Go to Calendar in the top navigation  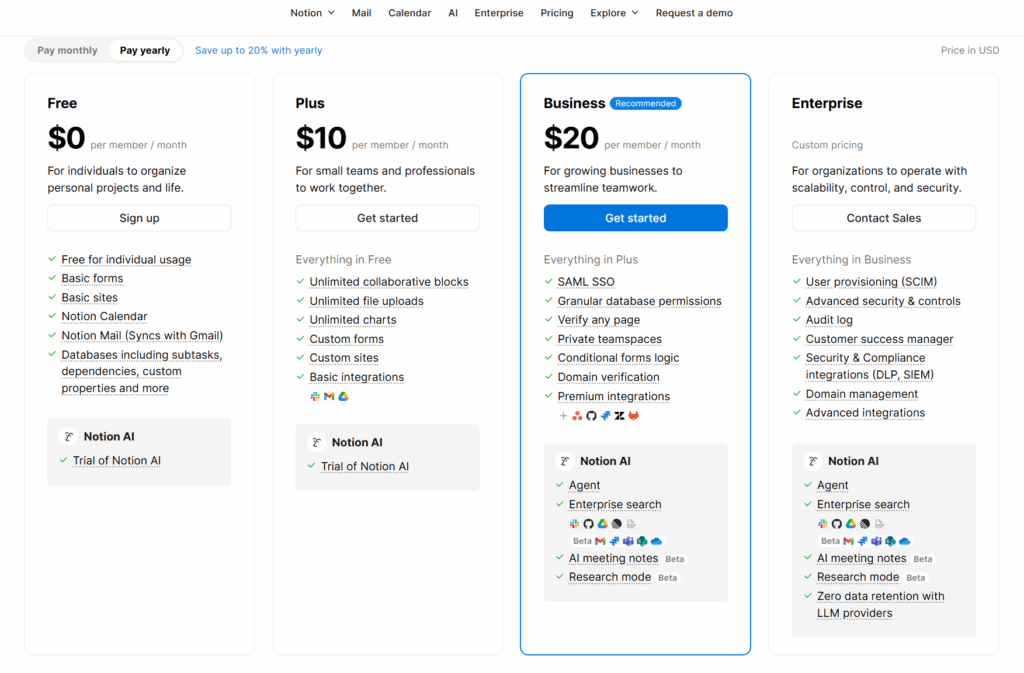pos(409,13)
